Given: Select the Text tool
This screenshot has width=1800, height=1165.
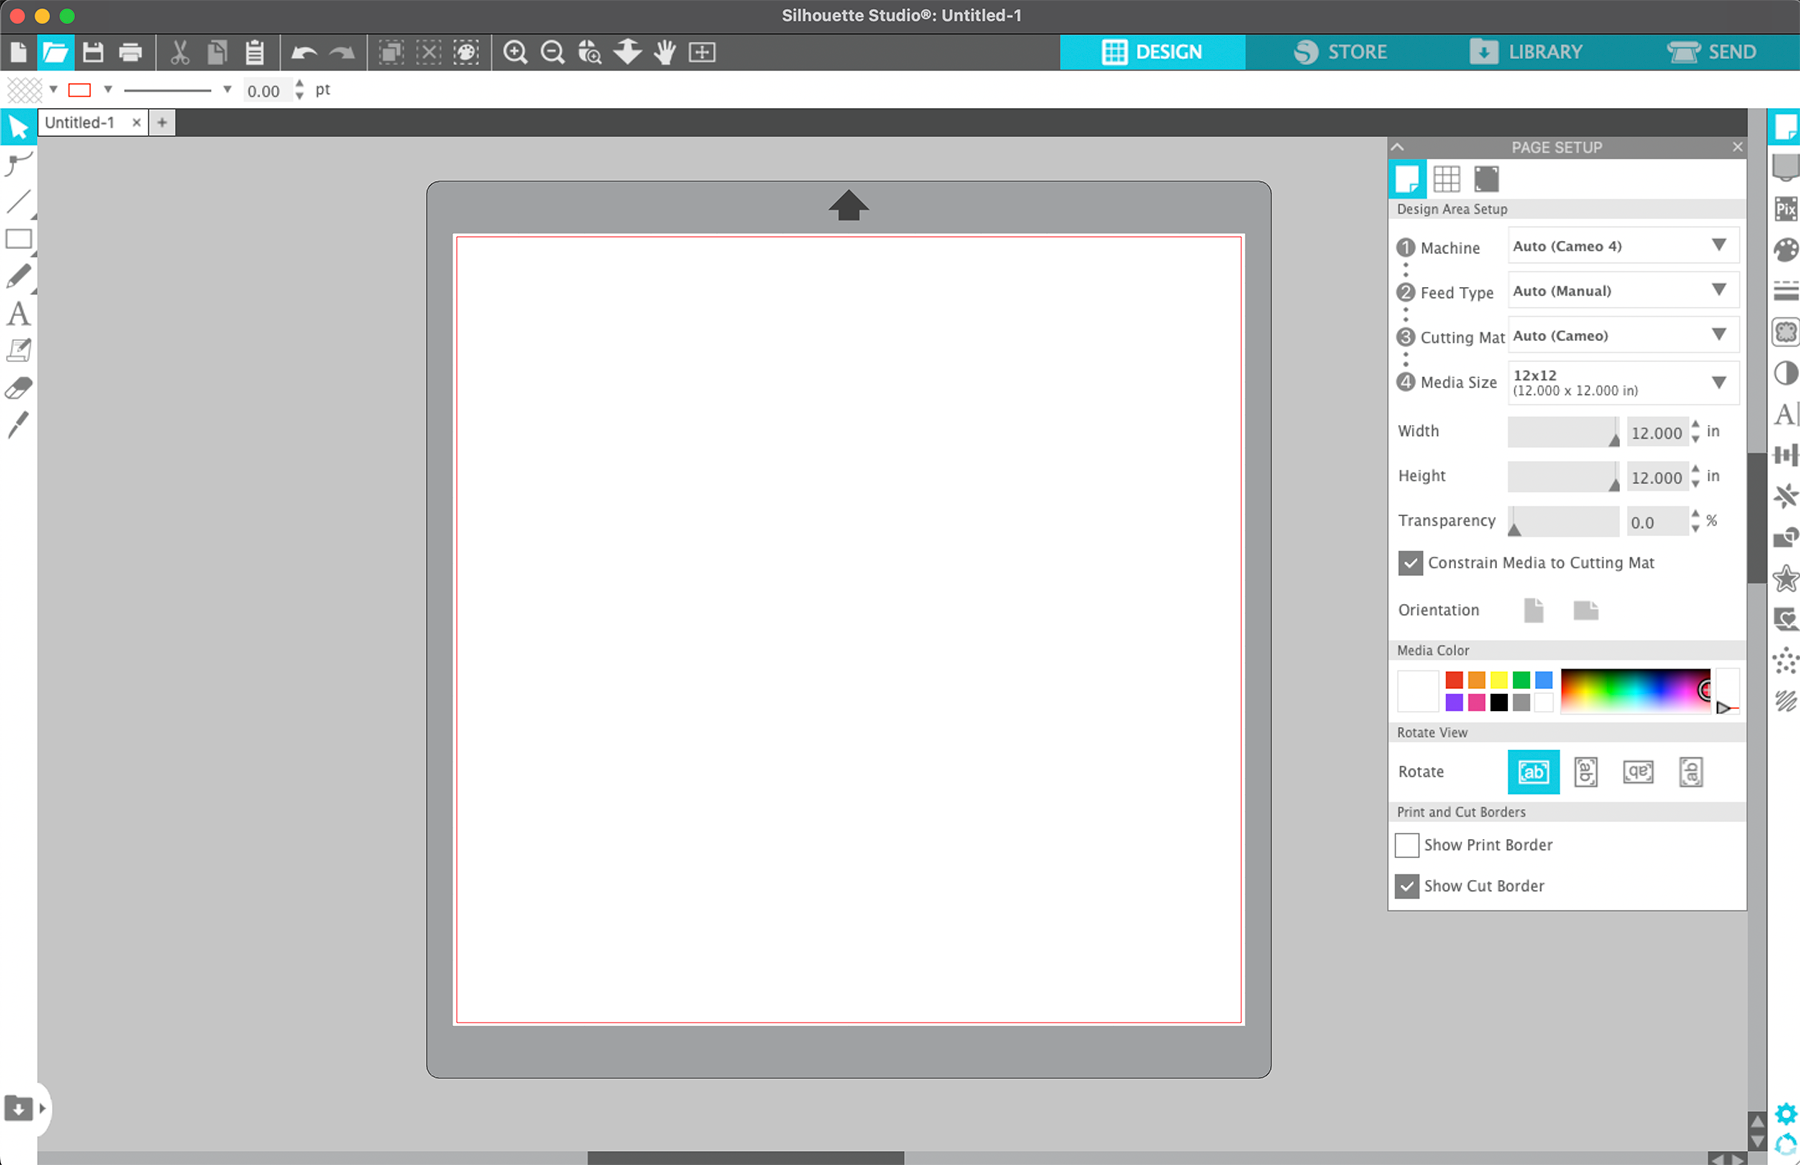Looking at the screenshot, I should pos(18,314).
